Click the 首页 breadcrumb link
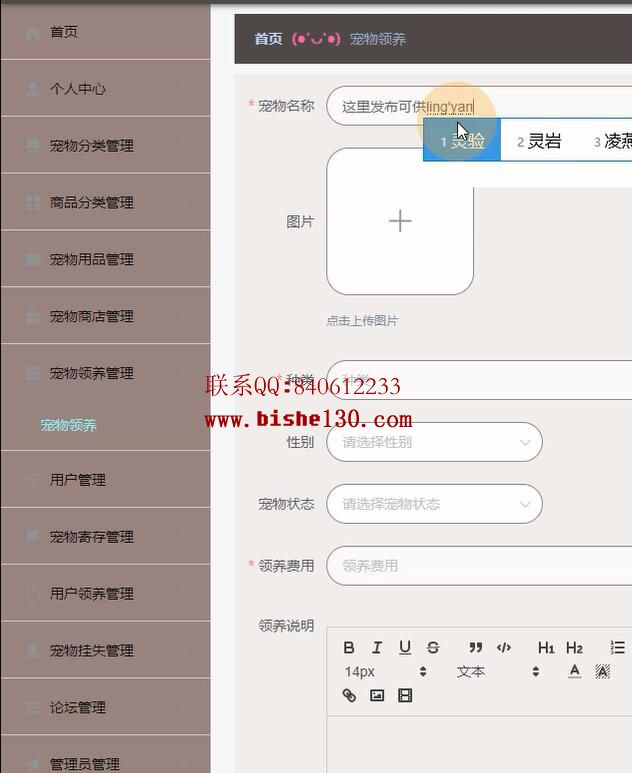 (x=268, y=39)
